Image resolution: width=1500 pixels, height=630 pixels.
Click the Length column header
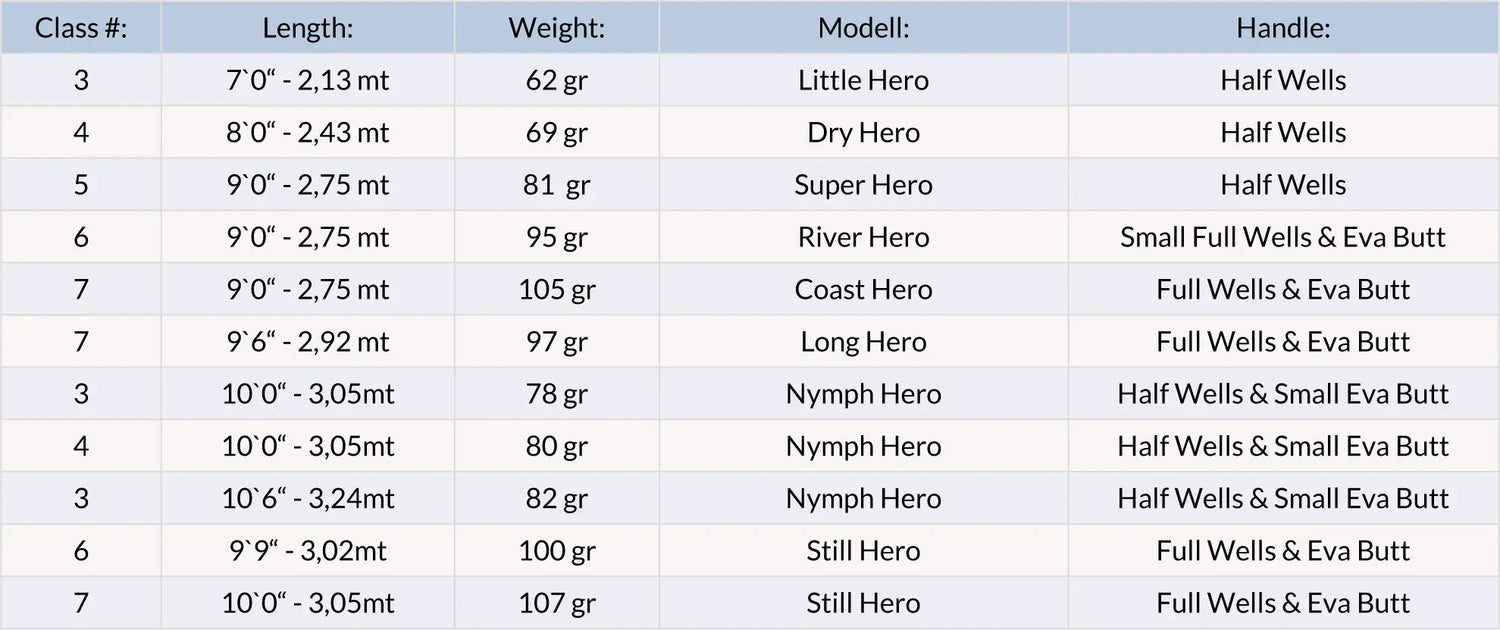[308, 28]
